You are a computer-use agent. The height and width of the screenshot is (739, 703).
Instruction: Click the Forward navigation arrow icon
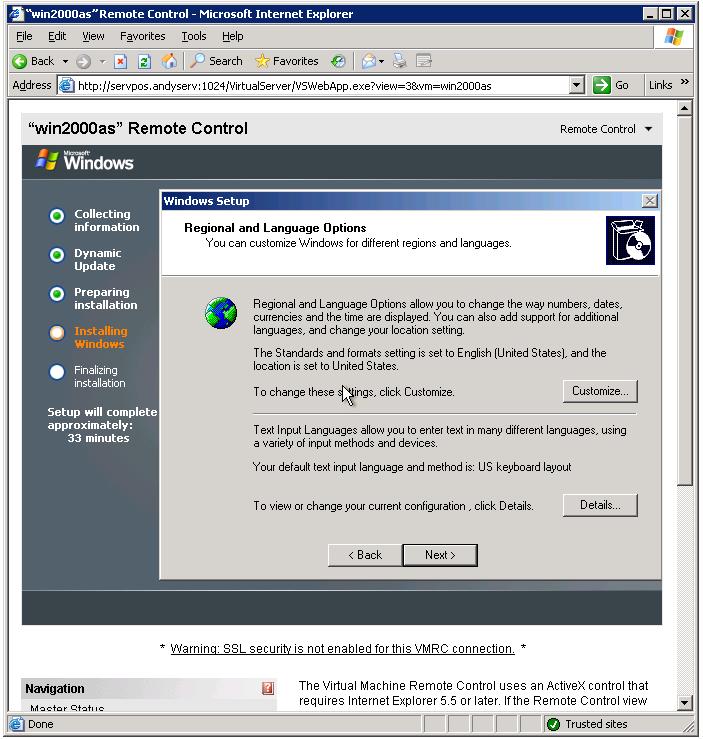coord(83,61)
